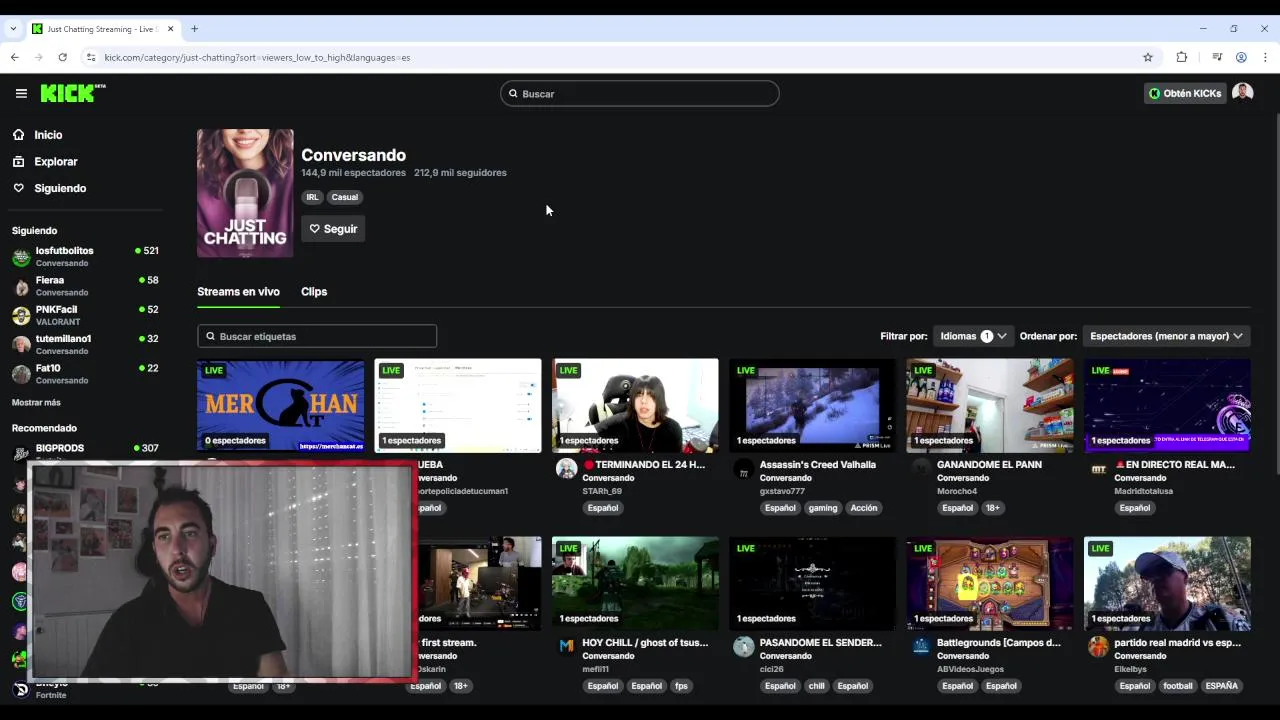The height and width of the screenshot is (720, 1280).
Task: Switch to Streams en vivo tab
Action: [x=238, y=292]
